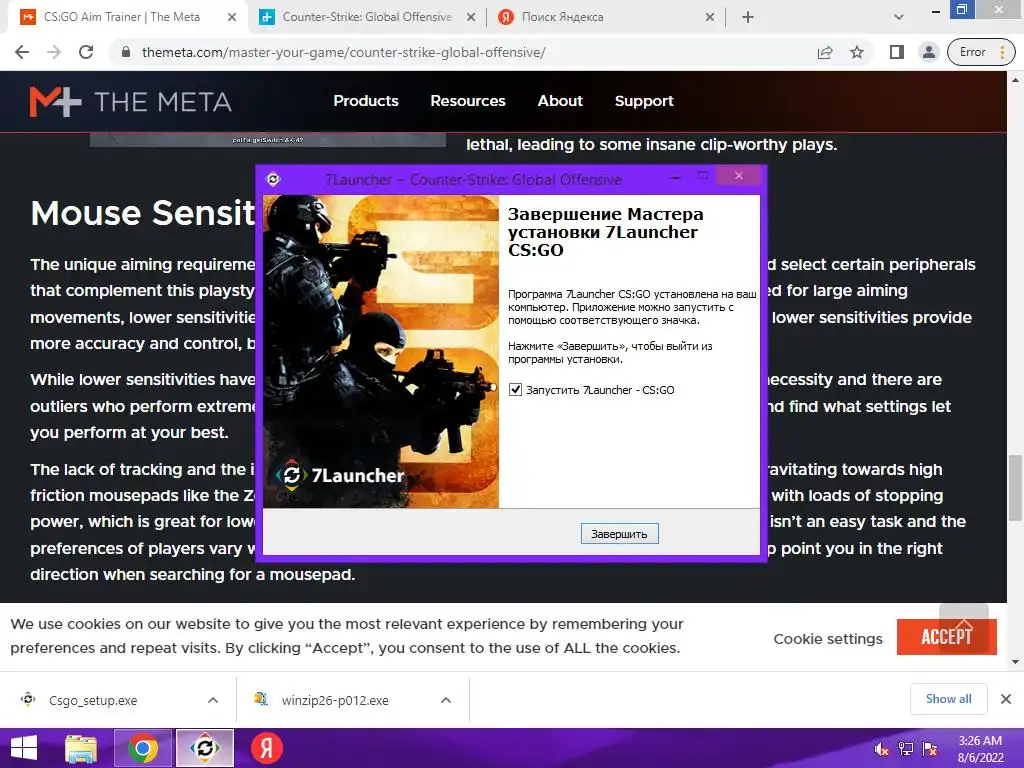The height and width of the screenshot is (768, 1024).
Task: Click Action Center flag icon in tray
Action: click(x=930, y=749)
